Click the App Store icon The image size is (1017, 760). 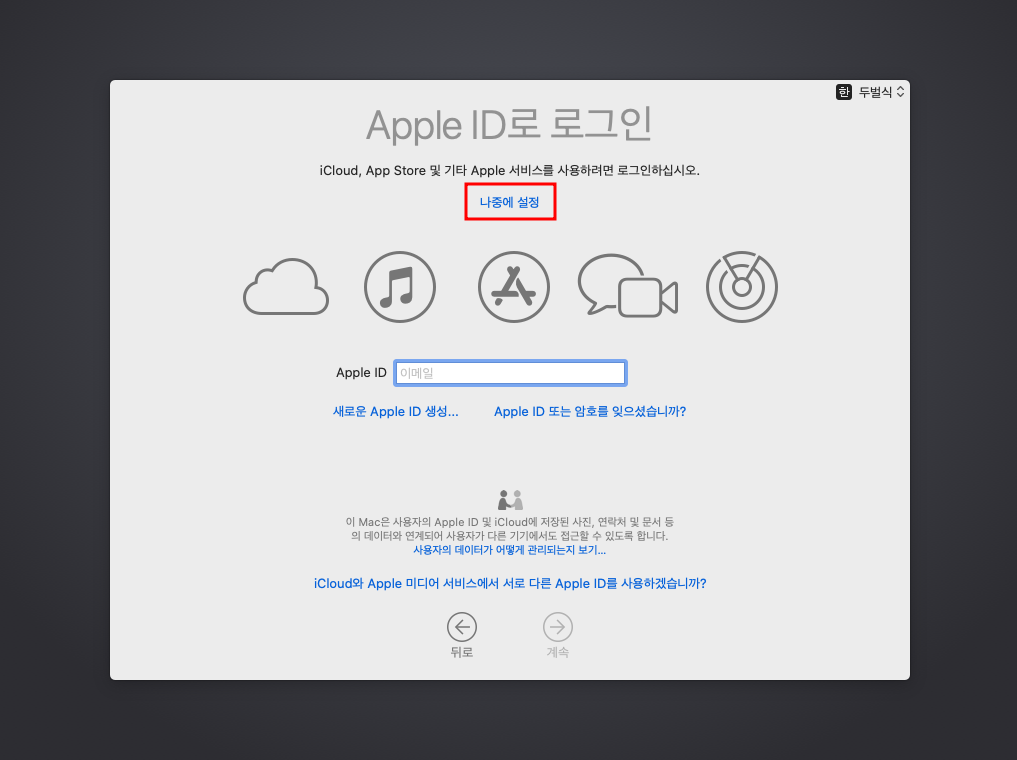click(x=514, y=287)
